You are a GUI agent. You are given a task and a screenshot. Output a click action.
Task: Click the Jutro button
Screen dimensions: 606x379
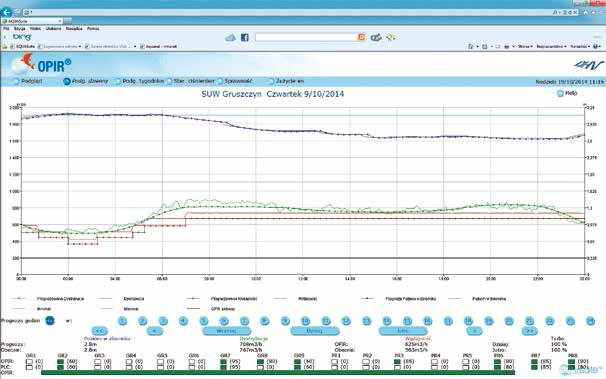403,331
